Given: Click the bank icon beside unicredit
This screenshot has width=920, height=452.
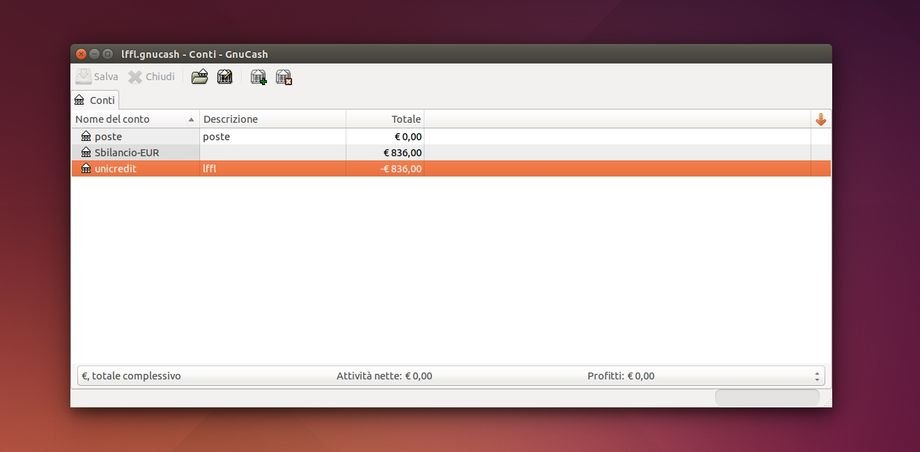Looking at the screenshot, I should (86, 168).
